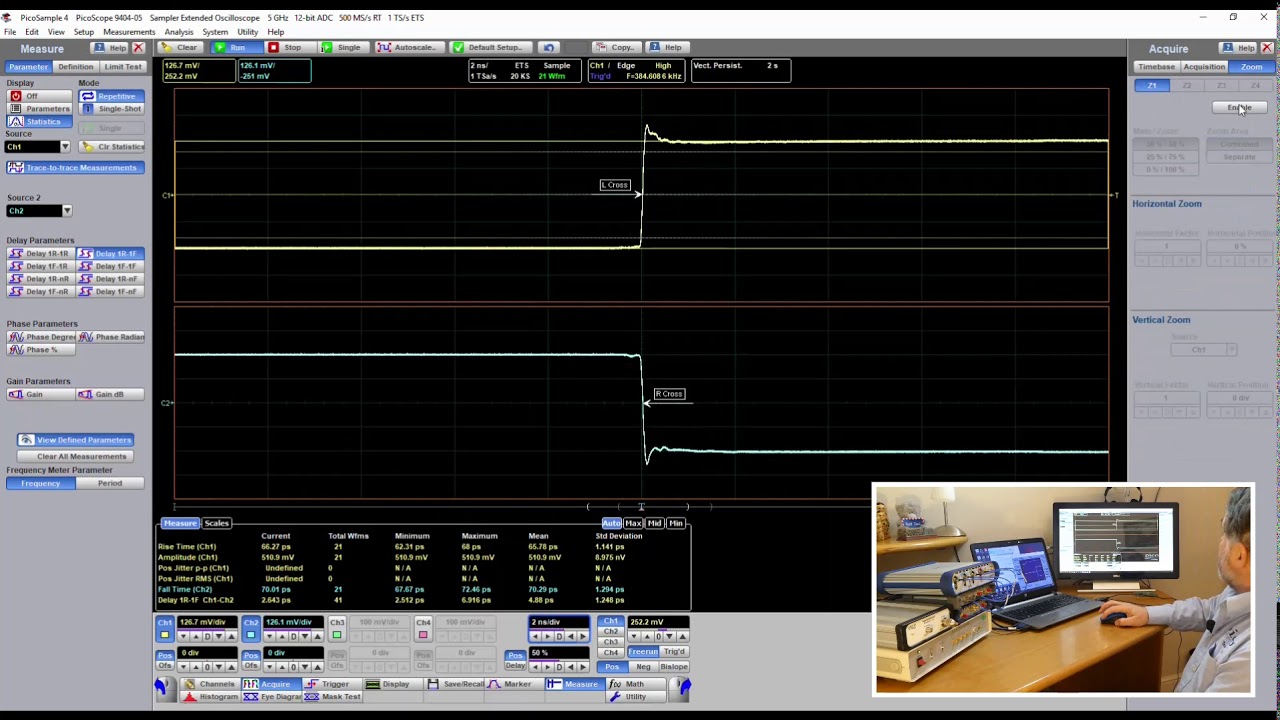Click the 2 ns/div timebase field
Image resolution: width=1280 pixels, height=720 pixels.
559,622
